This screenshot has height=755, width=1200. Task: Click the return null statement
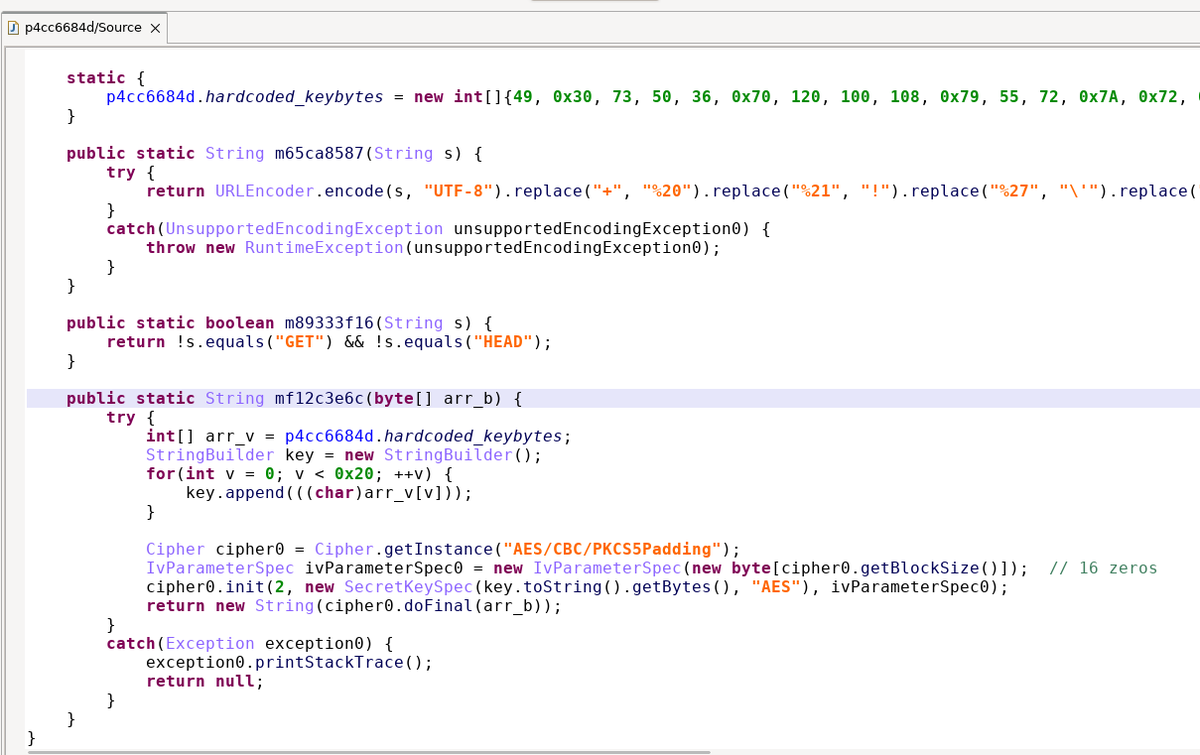click(205, 681)
